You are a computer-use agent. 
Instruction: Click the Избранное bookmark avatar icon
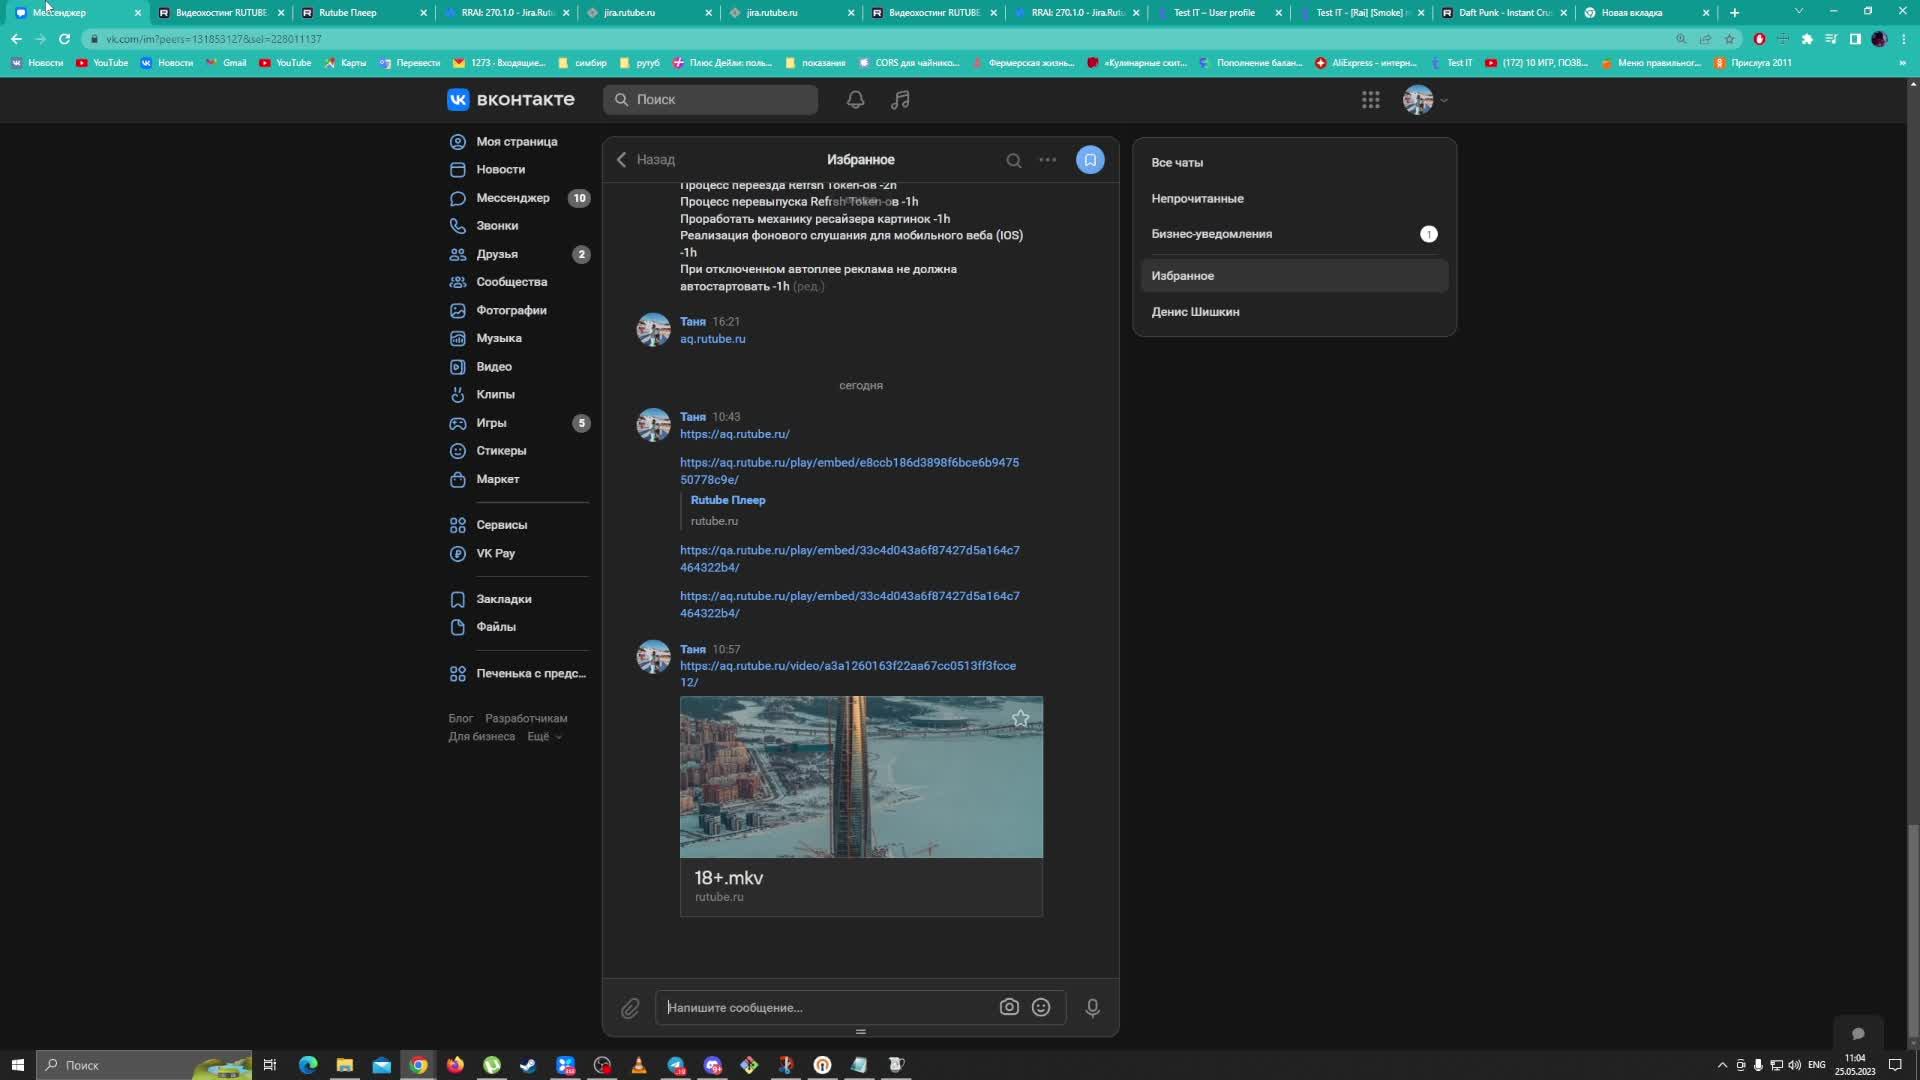[x=1090, y=160]
